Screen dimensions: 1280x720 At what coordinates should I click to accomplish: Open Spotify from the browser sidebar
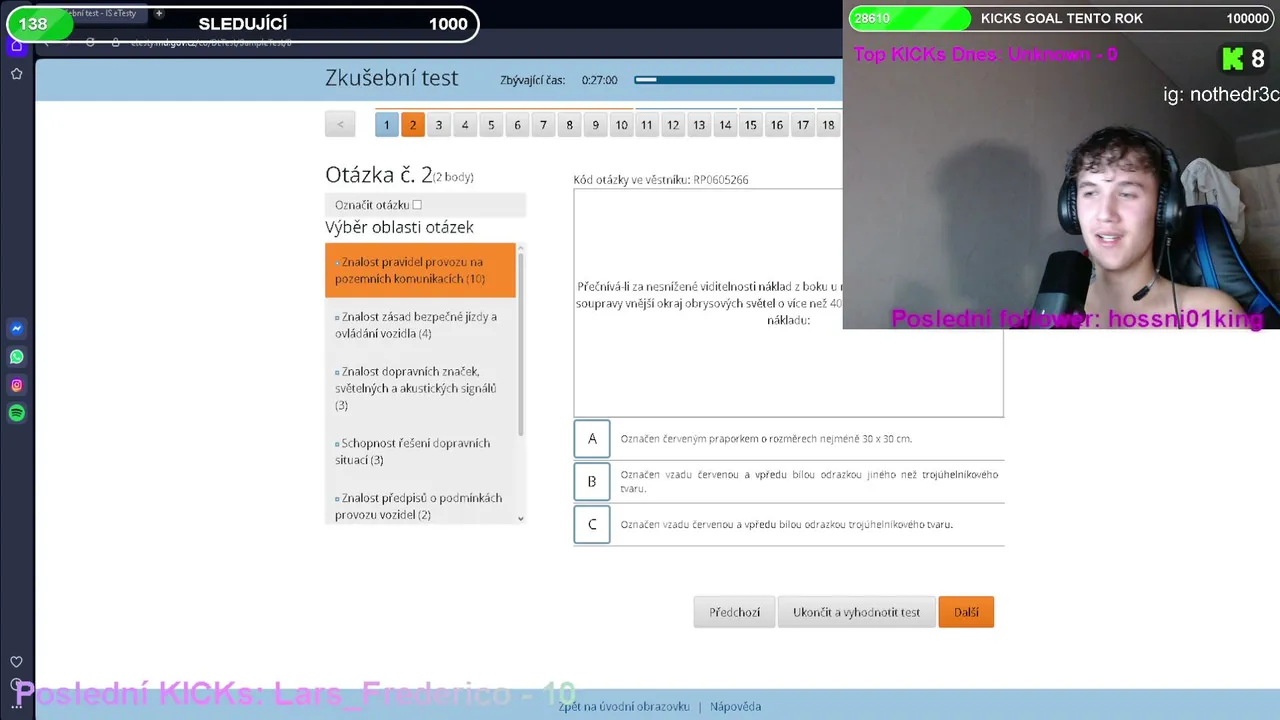coord(17,413)
